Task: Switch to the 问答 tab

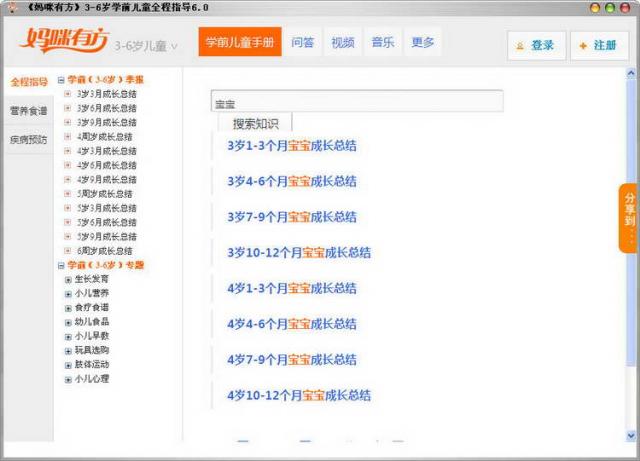Action: point(302,42)
